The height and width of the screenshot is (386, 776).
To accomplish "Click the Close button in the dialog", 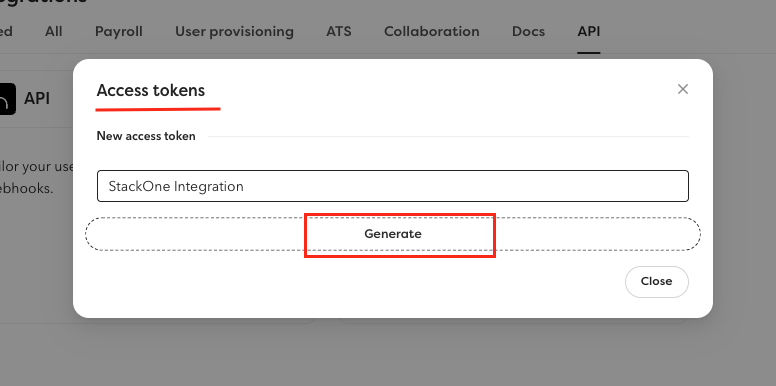I will point(656,282).
